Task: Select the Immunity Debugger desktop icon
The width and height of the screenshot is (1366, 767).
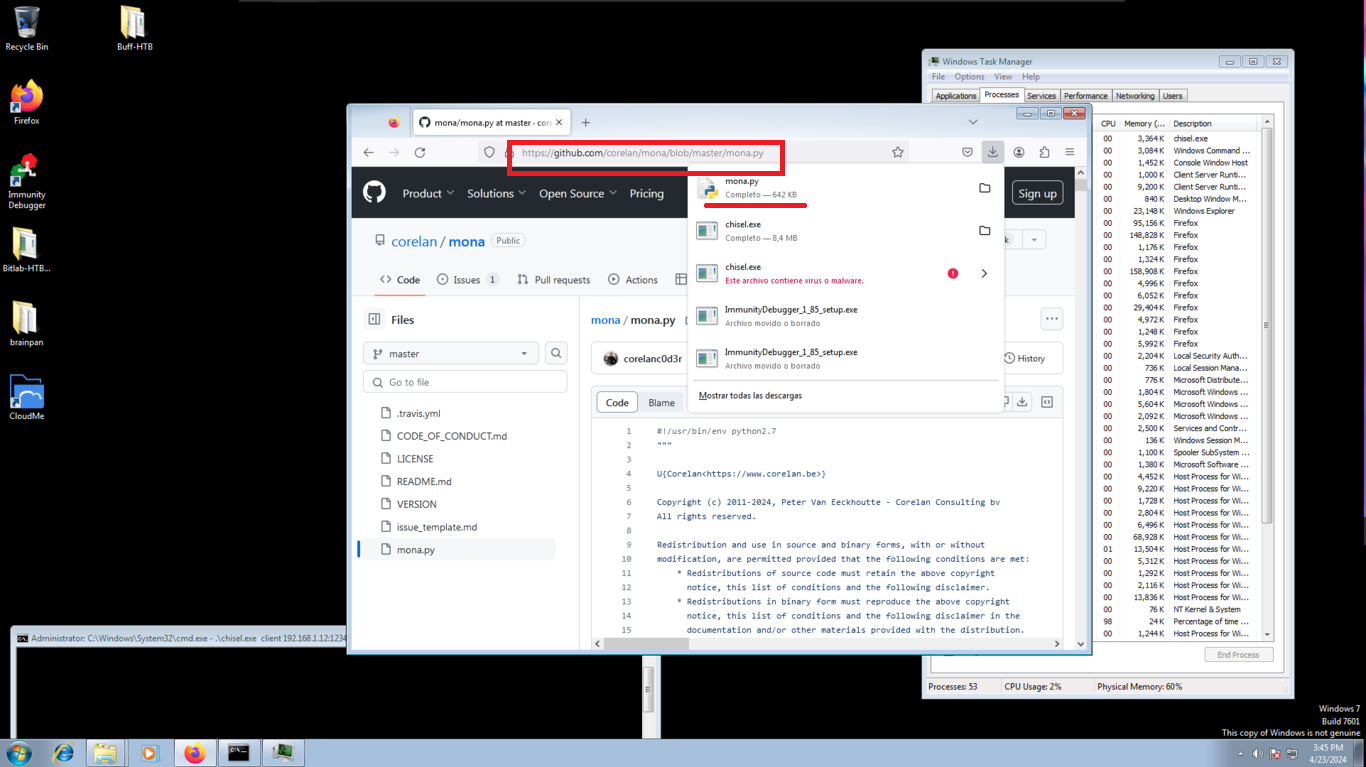Action: pyautogui.click(x=27, y=181)
